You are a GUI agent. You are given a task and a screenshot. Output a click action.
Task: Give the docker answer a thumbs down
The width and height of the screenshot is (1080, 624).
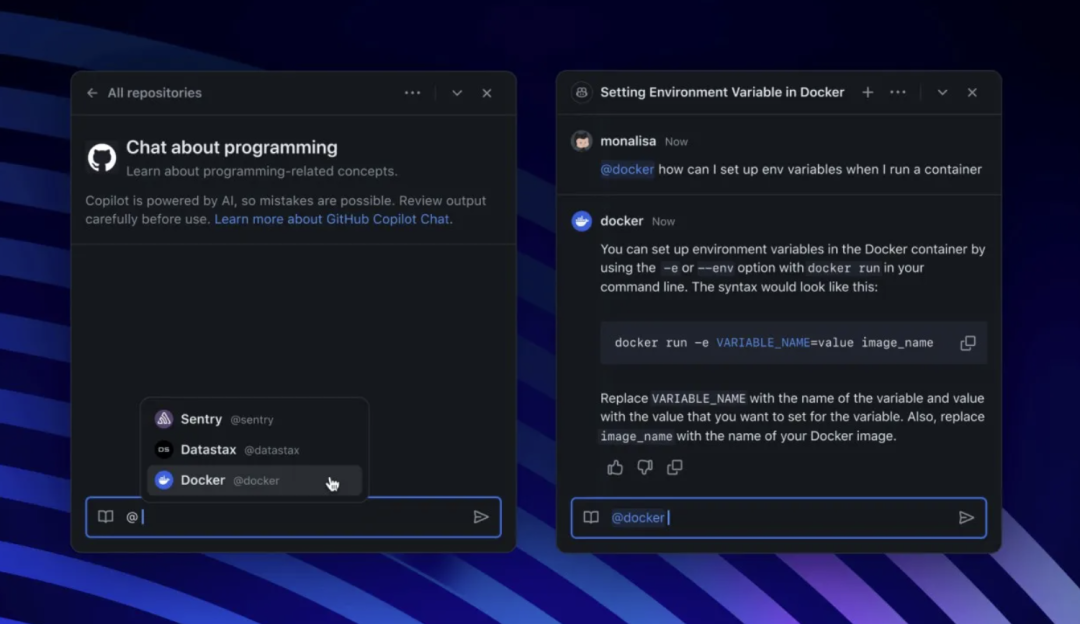click(x=645, y=468)
